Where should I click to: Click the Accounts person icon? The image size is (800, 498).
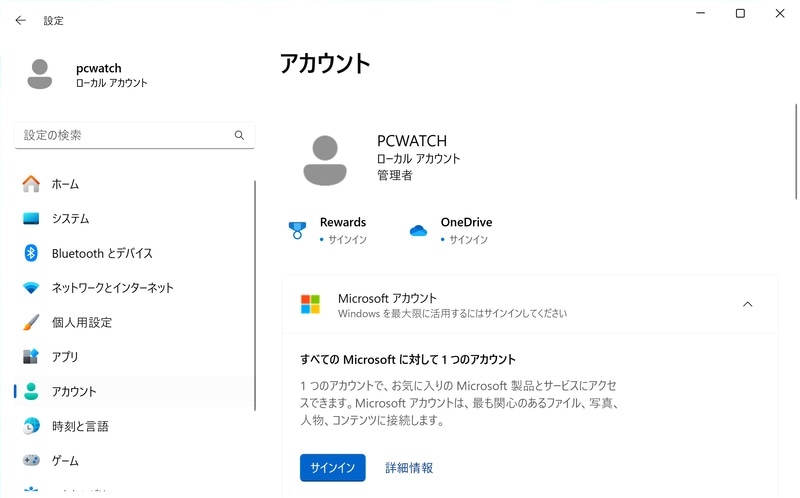(31, 391)
